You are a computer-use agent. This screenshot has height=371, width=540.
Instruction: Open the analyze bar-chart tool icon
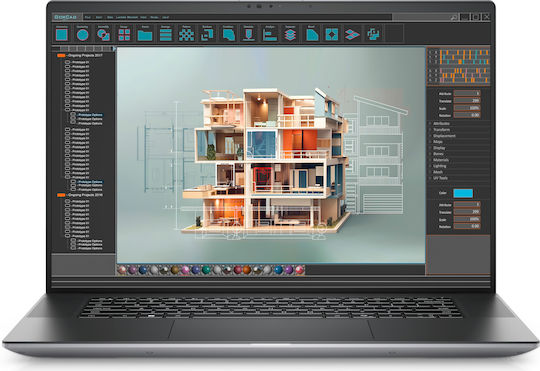pos(270,35)
